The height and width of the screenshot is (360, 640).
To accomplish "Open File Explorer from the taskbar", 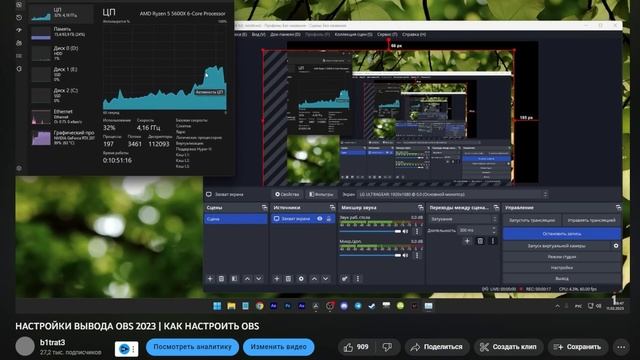I will tap(231, 306).
